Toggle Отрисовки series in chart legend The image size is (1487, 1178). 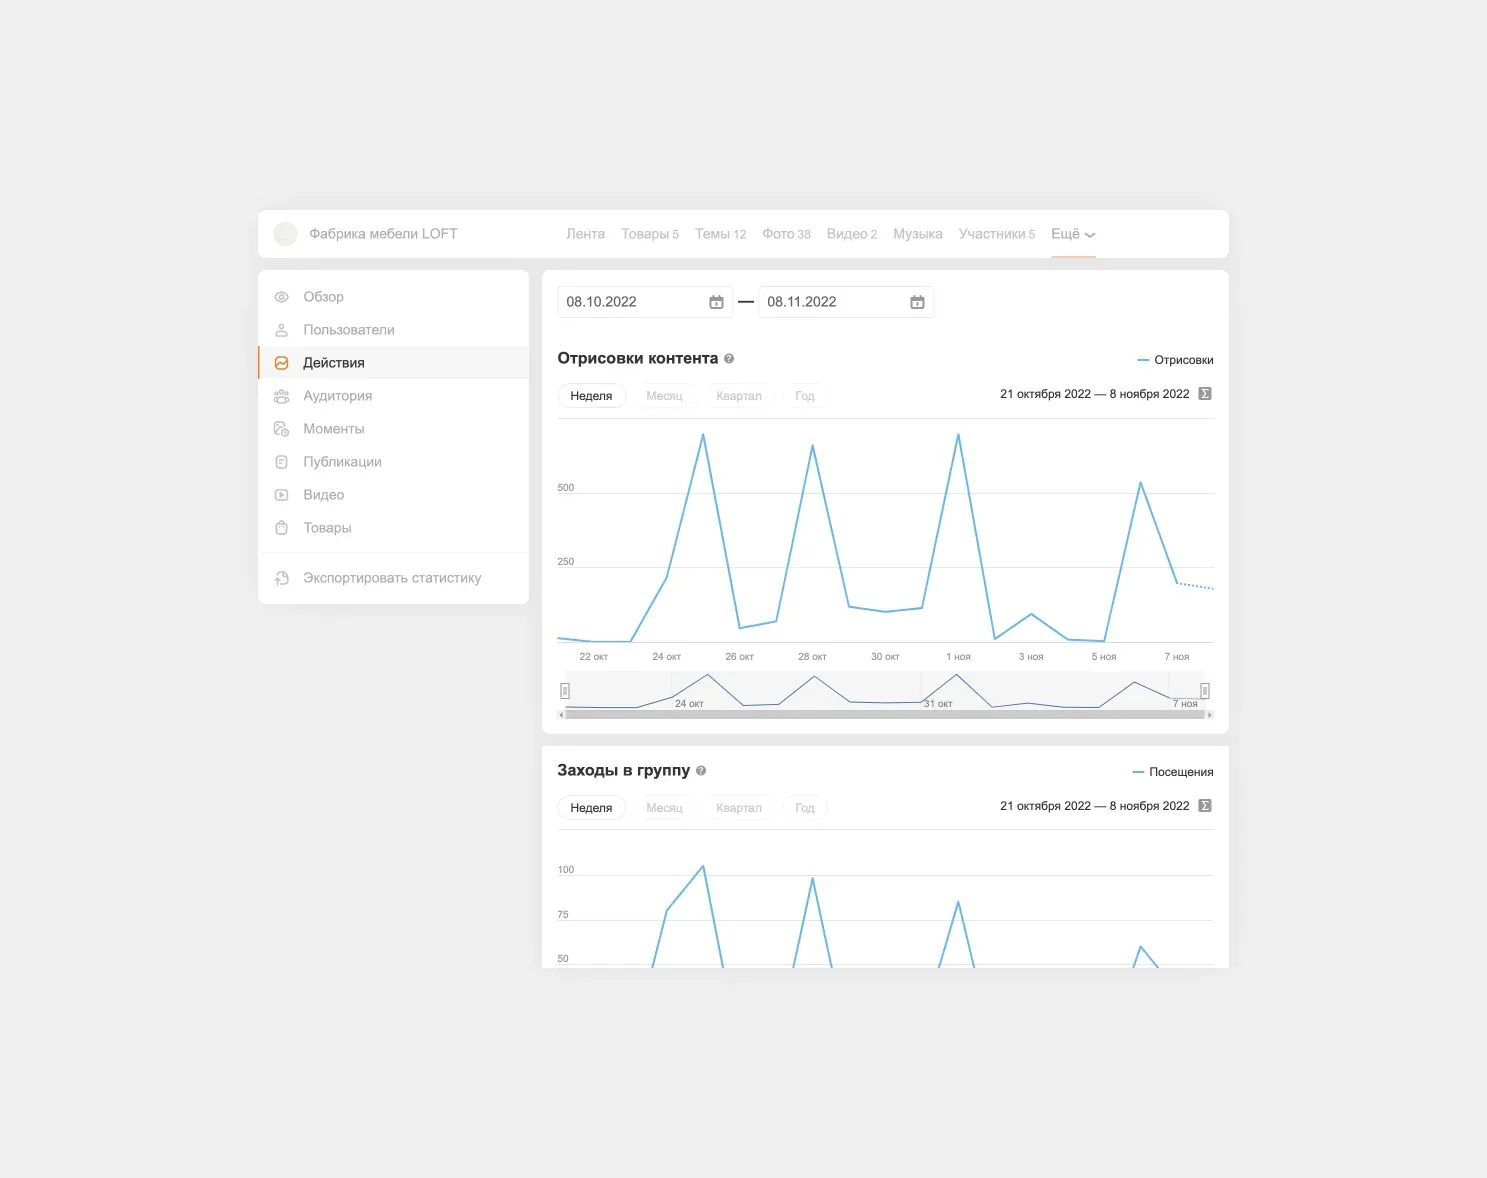point(1175,360)
